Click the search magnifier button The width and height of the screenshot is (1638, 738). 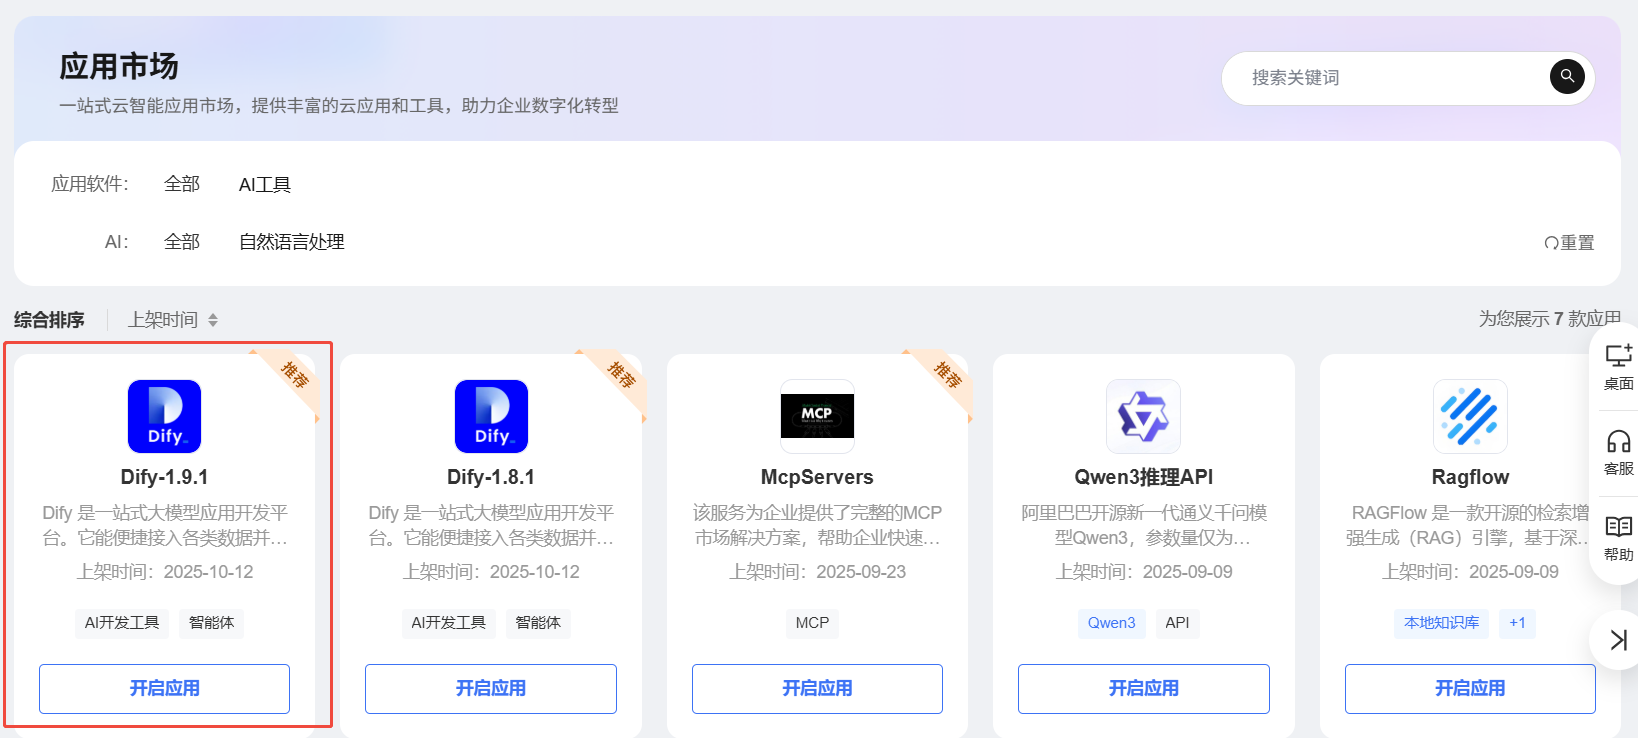[1567, 77]
